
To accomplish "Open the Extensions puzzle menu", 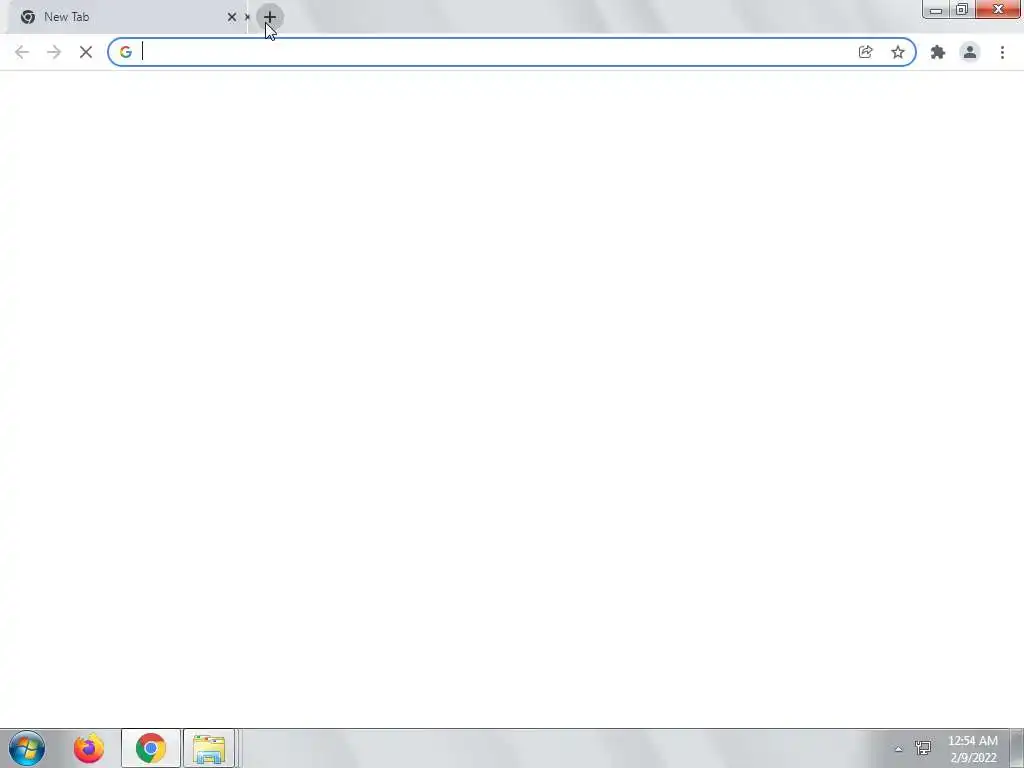I will click(938, 52).
